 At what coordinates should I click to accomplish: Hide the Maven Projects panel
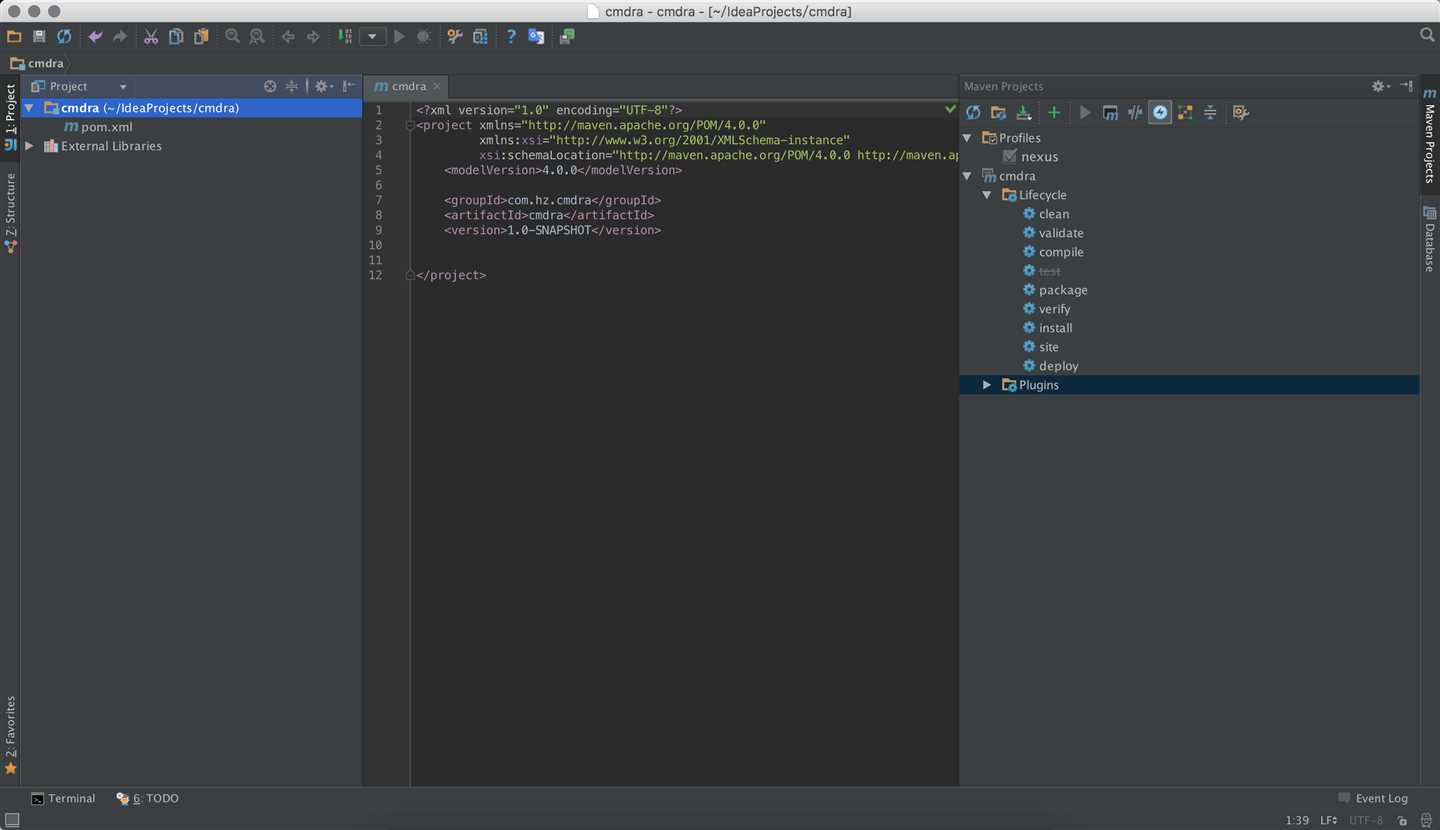[1406, 86]
